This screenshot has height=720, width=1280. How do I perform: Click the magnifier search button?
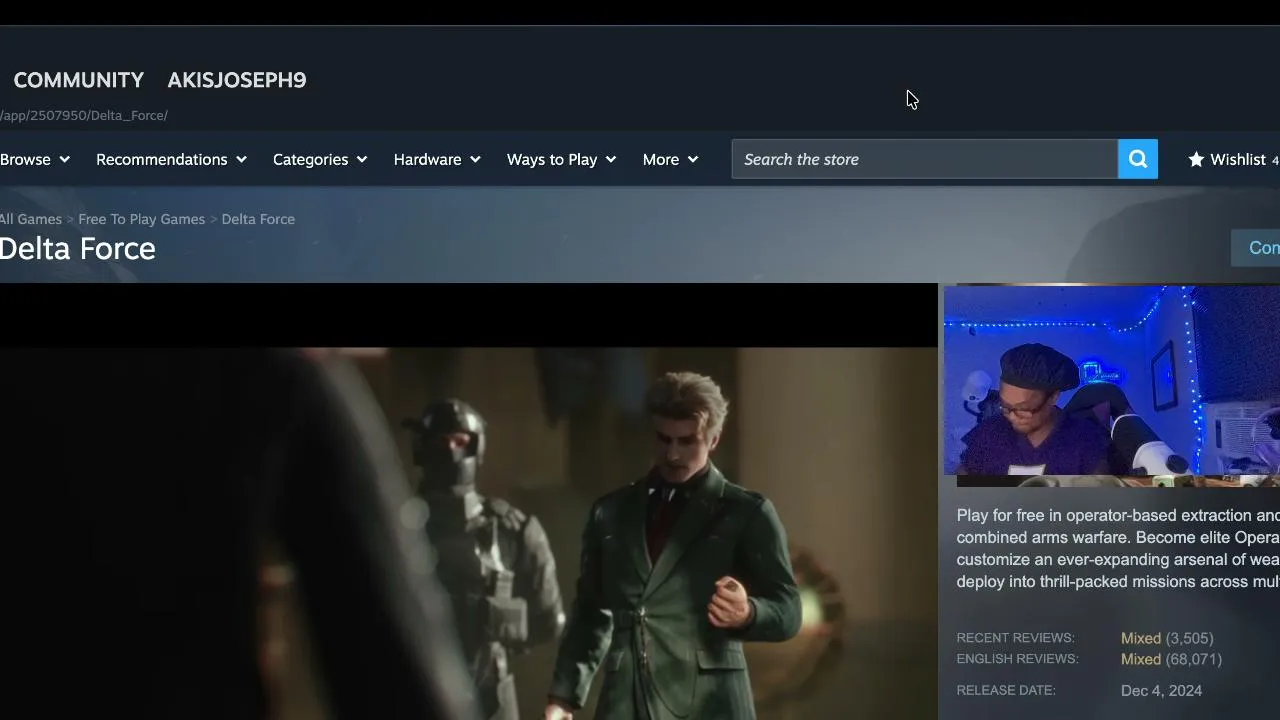tap(1138, 159)
